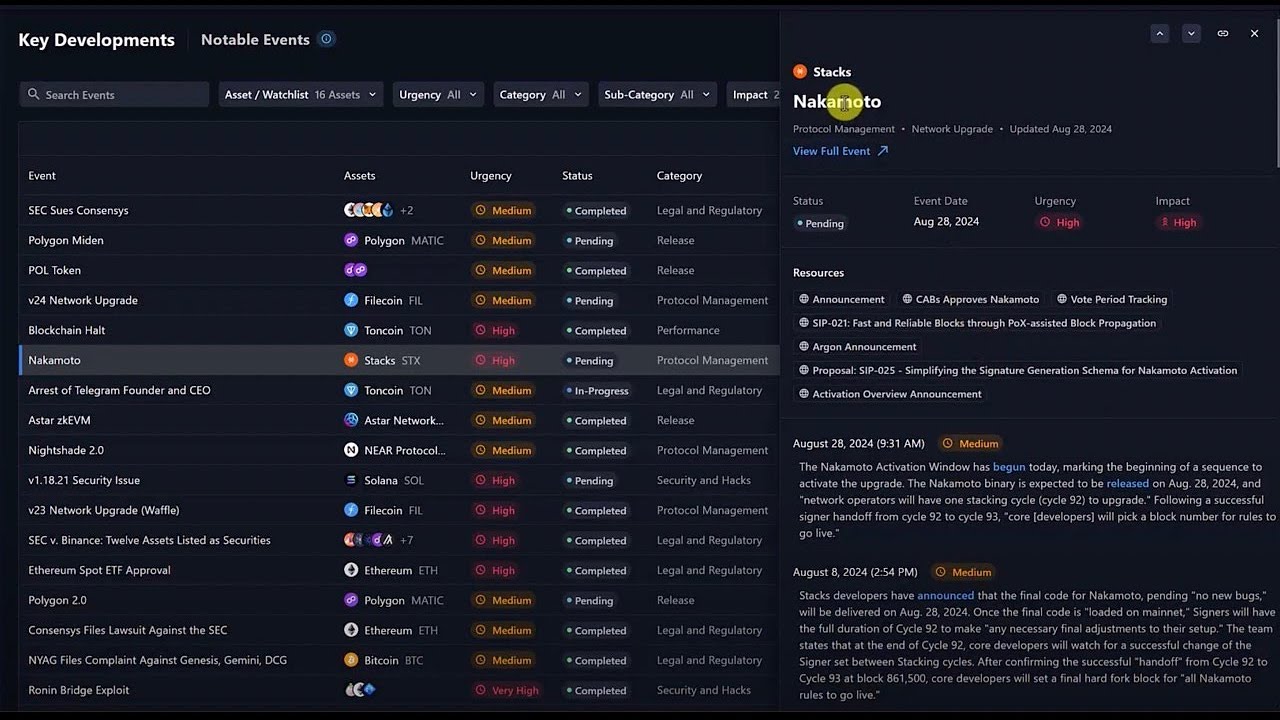Viewport: 1280px width, 720px height.
Task: Open the Argon Announcement resource
Action: [x=857, y=346]
